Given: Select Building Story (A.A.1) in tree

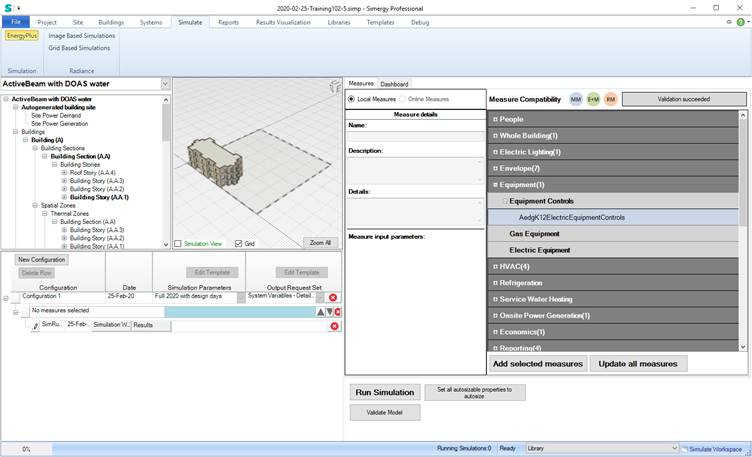Looking at the screenshot, I should pos(99,197).
